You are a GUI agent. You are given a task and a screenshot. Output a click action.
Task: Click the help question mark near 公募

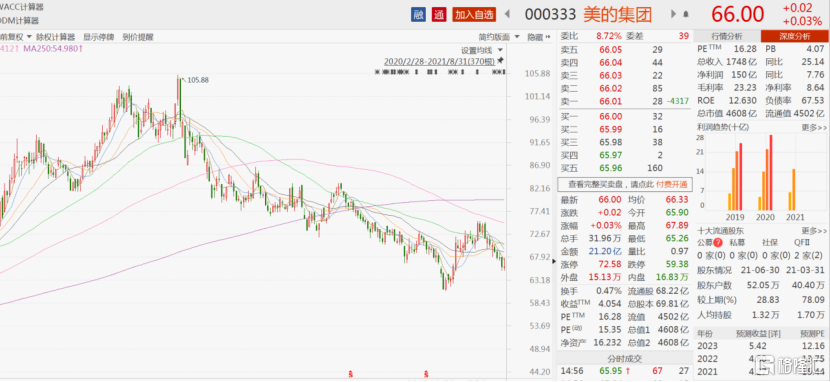pos(718,242)
